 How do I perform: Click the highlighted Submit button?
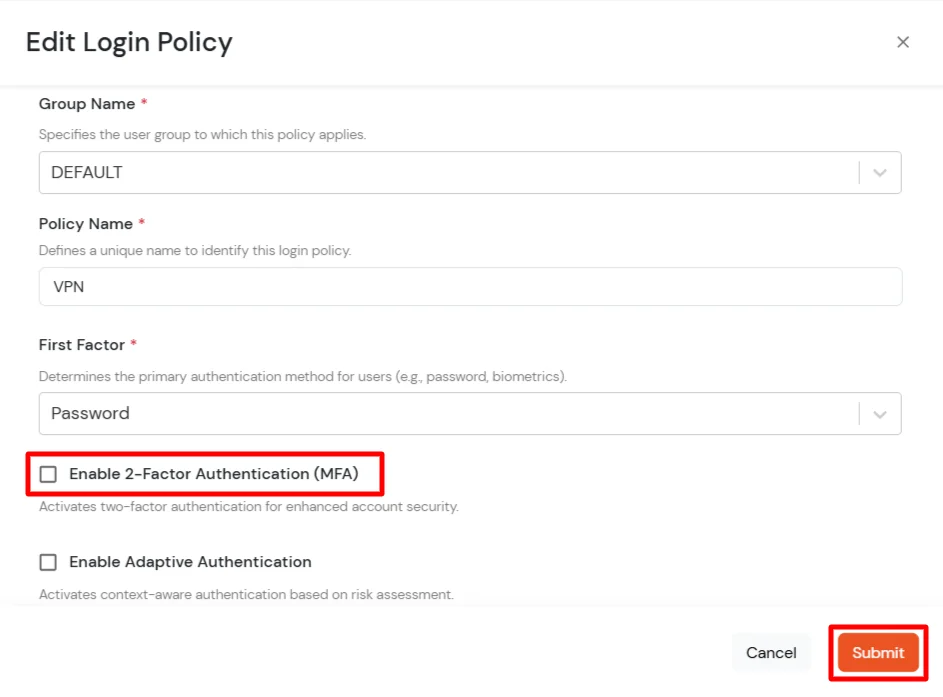point(877,652)
